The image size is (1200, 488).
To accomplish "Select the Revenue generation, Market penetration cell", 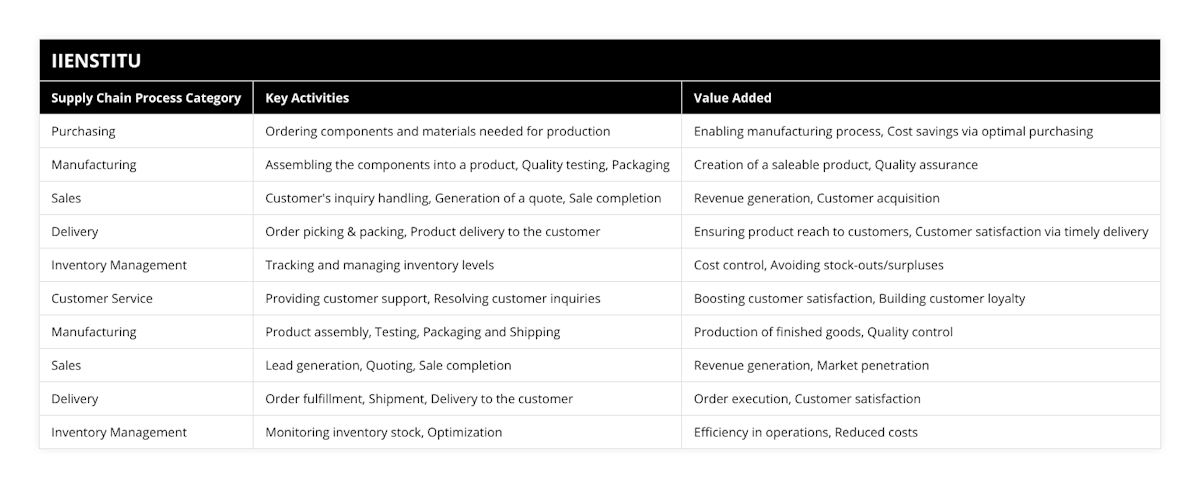I will 811,365.
